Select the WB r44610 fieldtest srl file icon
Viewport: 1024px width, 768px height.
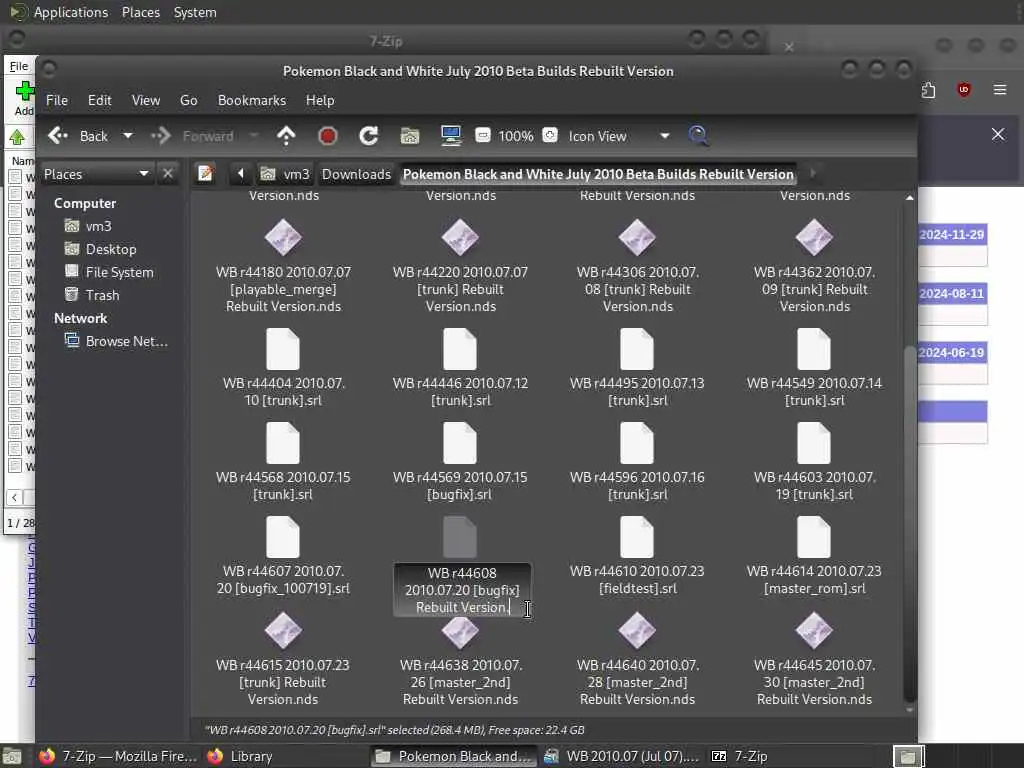[637, 537]
